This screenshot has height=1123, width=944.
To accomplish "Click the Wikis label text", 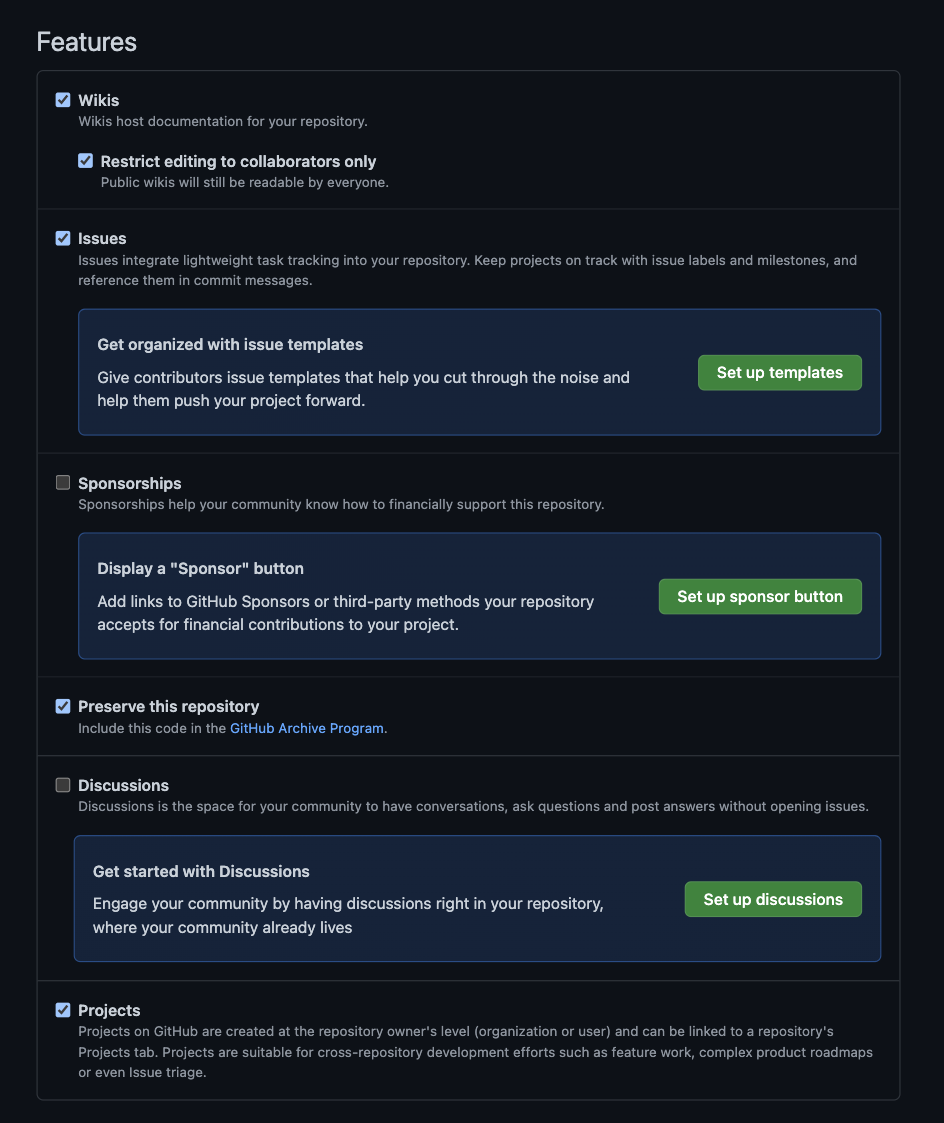I will pyautogui.click(x=99, y=100).
